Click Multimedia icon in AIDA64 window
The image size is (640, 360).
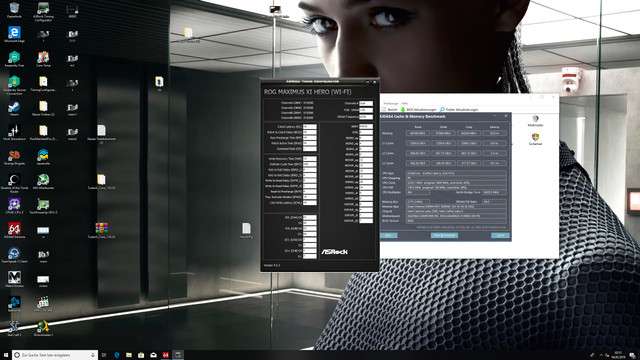coord(535,121)
